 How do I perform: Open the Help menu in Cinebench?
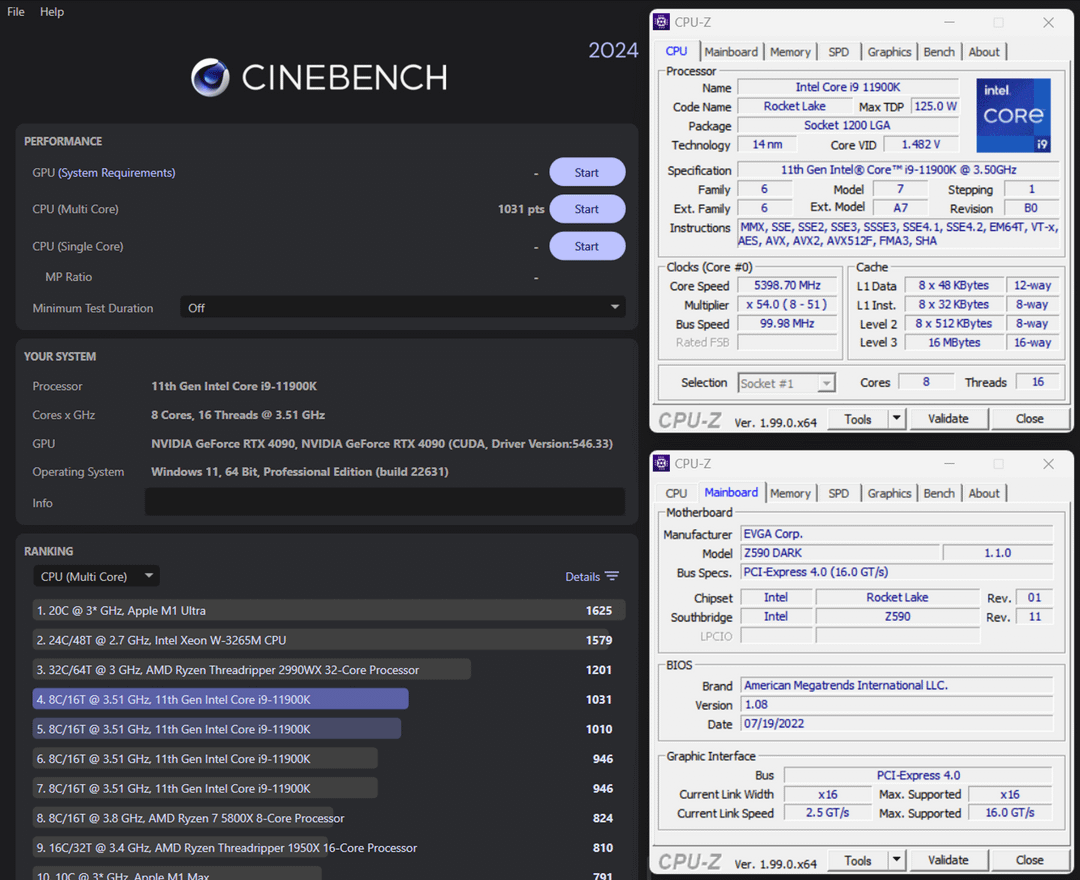(x=52, y=12)
